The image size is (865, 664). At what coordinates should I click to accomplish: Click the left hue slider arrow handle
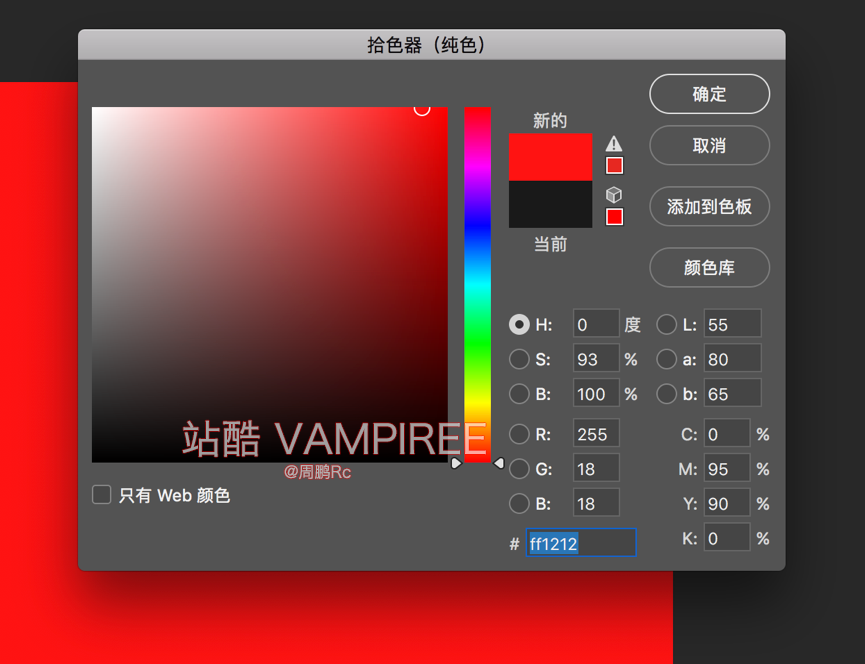point(456,463)
